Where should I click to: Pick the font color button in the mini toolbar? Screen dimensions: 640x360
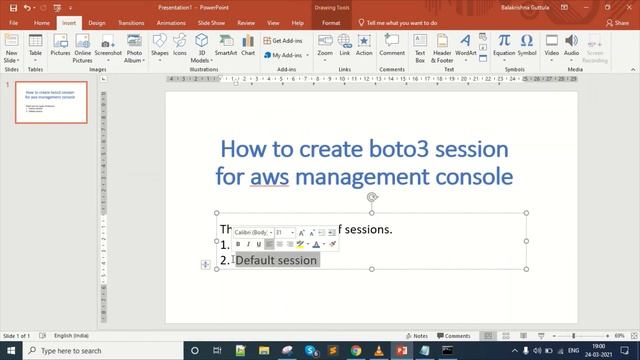coord(316,244)
